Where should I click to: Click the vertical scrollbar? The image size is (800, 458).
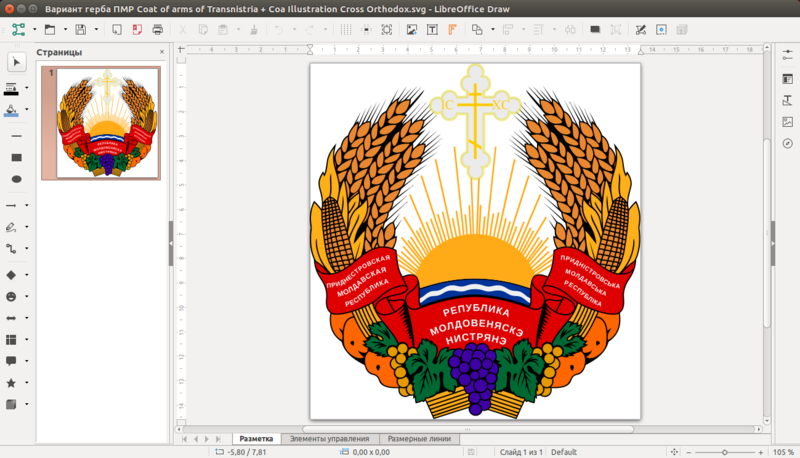point(767,235)
